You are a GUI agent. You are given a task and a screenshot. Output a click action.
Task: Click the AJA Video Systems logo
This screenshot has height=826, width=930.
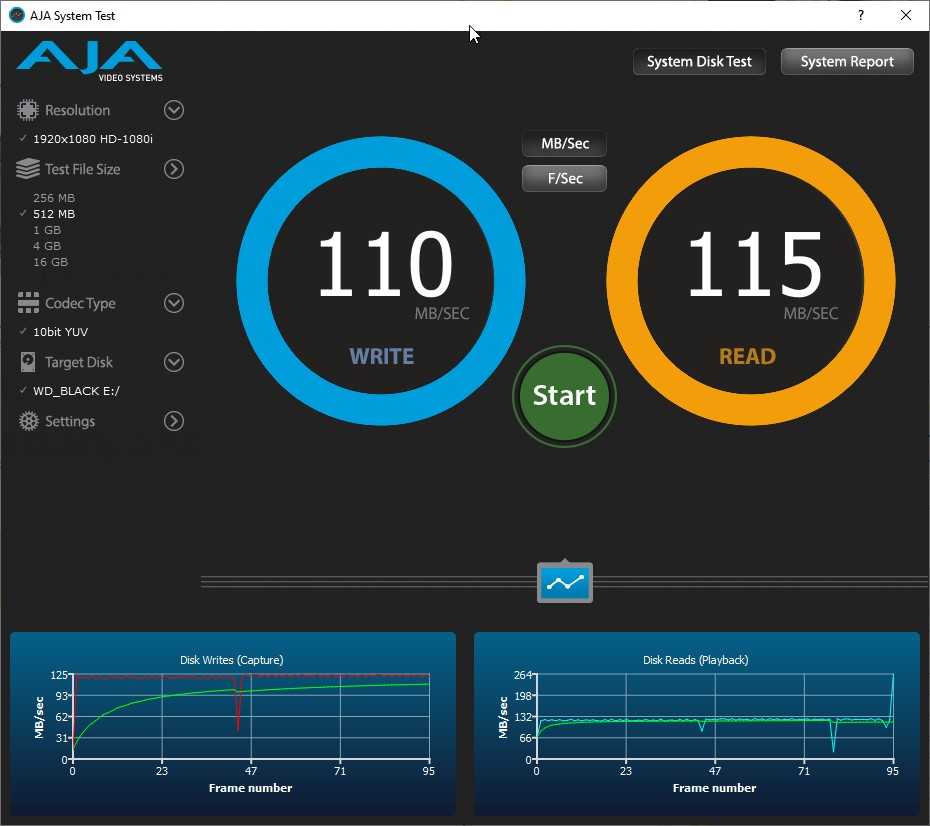pyautogui.click(x=89, y=60)
